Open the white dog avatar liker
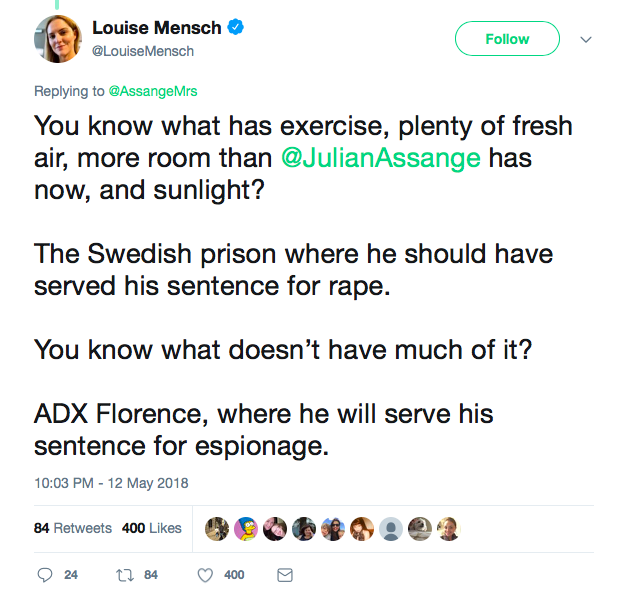 point(420,529)
